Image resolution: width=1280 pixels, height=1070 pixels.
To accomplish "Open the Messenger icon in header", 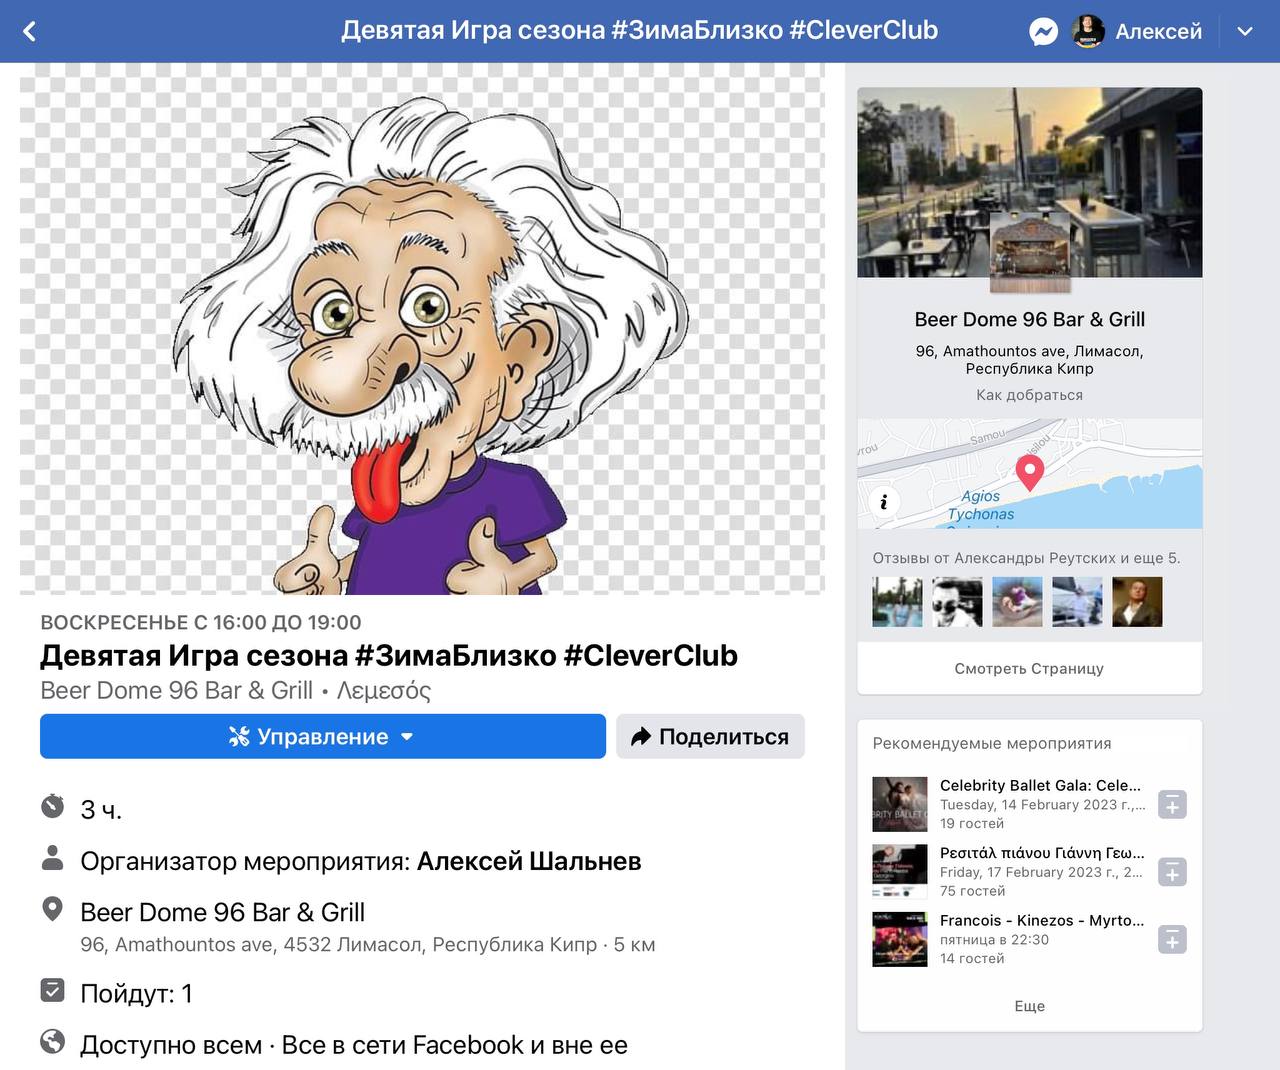I will 1043,31.
